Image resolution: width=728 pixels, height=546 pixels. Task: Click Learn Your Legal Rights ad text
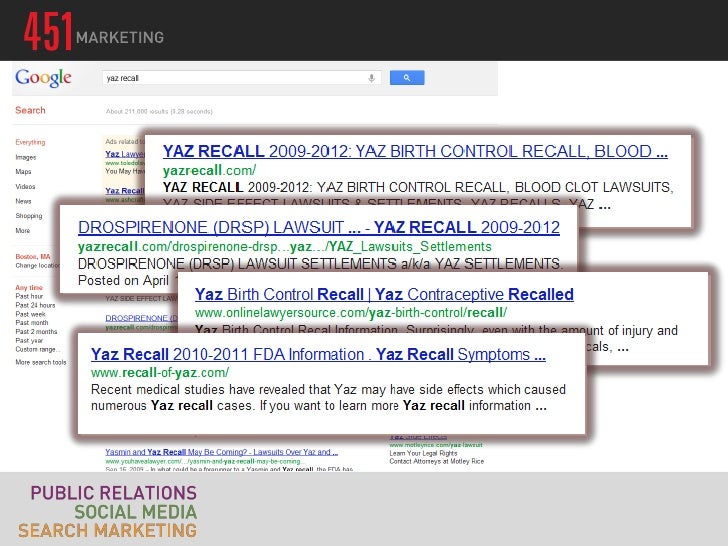[423, 453]
